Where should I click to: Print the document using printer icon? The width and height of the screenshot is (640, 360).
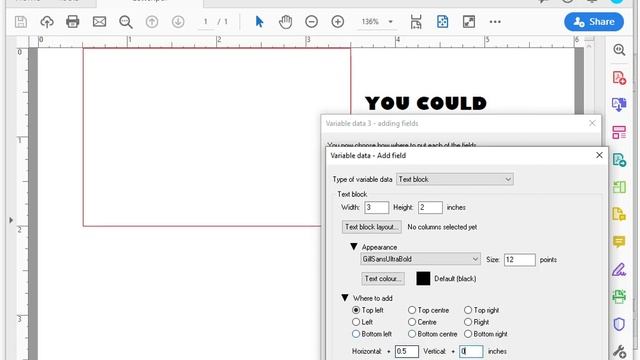(73, 22)
